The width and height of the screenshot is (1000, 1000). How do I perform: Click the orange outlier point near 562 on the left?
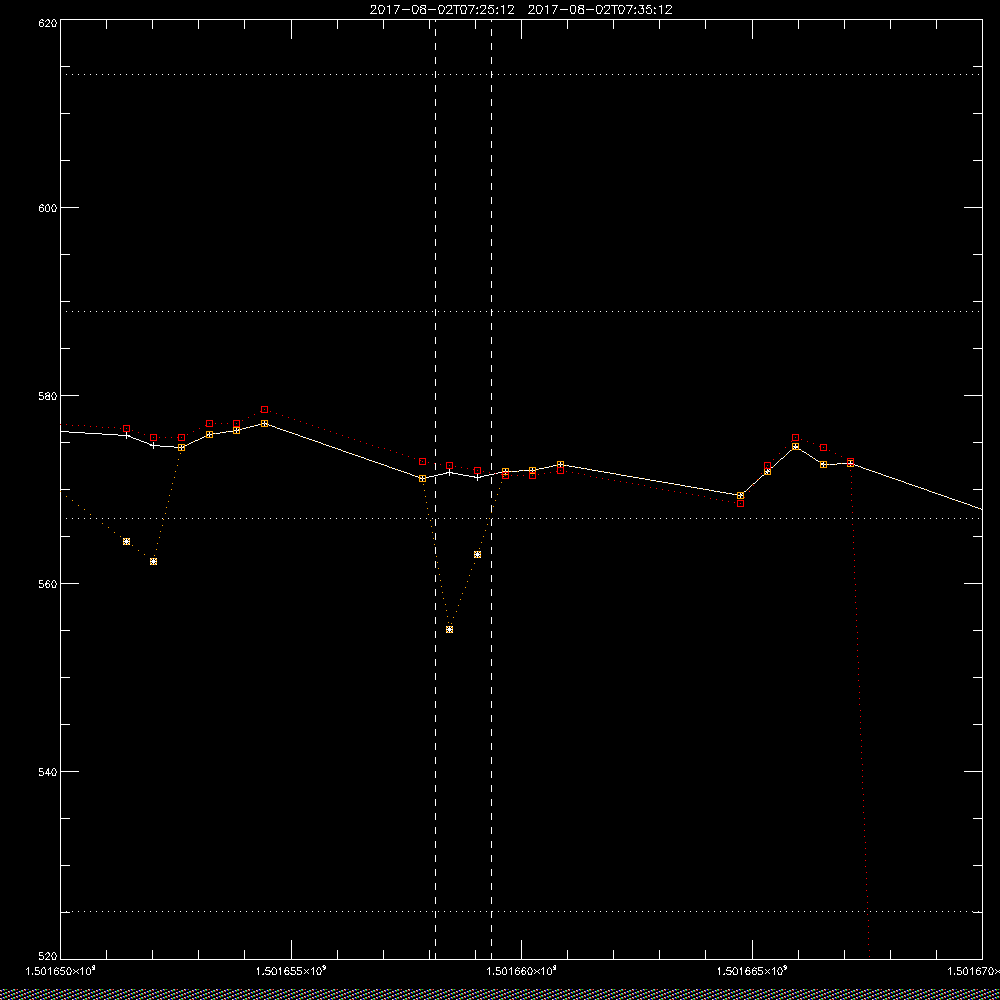(154, 561)
